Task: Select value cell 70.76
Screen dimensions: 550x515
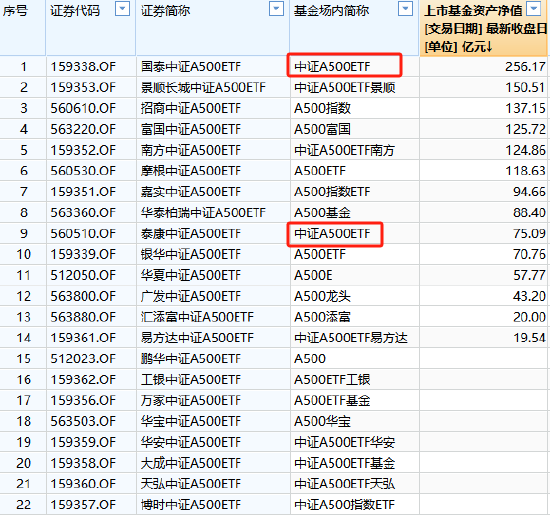Action: pyautogui.click(x=484, y=254)
